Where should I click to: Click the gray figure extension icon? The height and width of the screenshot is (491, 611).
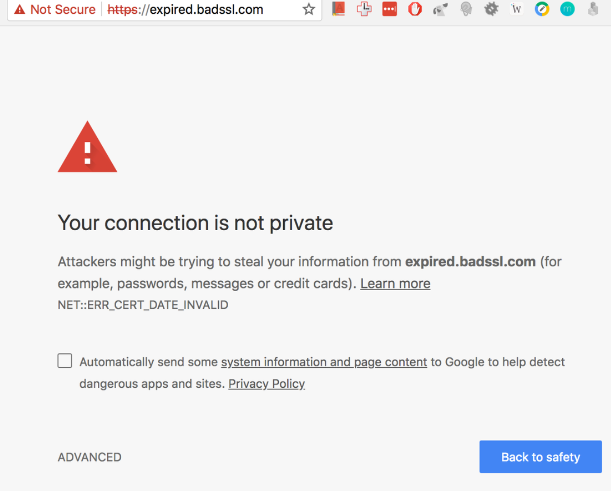pos(593,9)
